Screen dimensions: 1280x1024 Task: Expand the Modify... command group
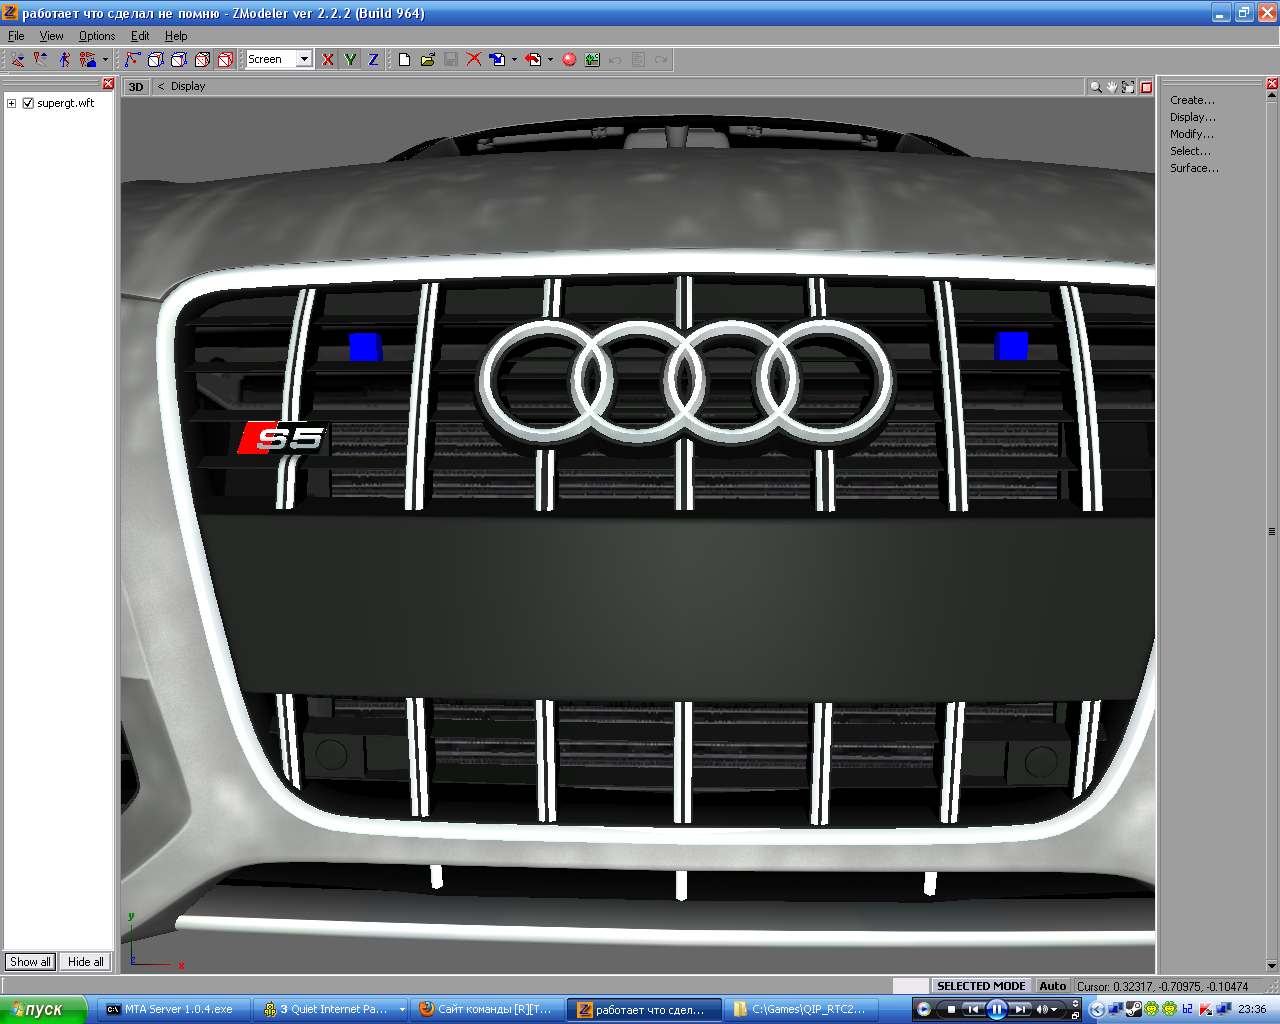pos(1192,134)
